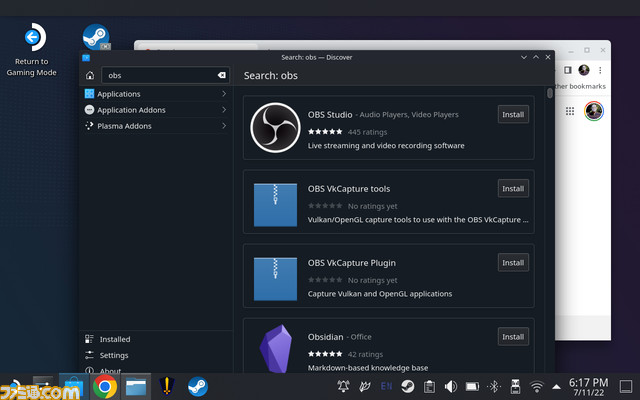Click "Capture Vulkan and OpenGL applications" description

coord(380,294)
